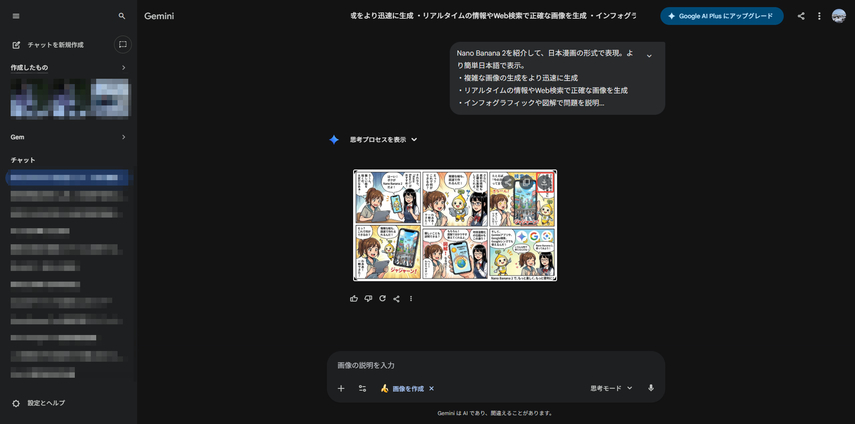Show thinking process 思考プロセスを表示
The height and width of the screenshot is (424, 855).
[383, 140]
